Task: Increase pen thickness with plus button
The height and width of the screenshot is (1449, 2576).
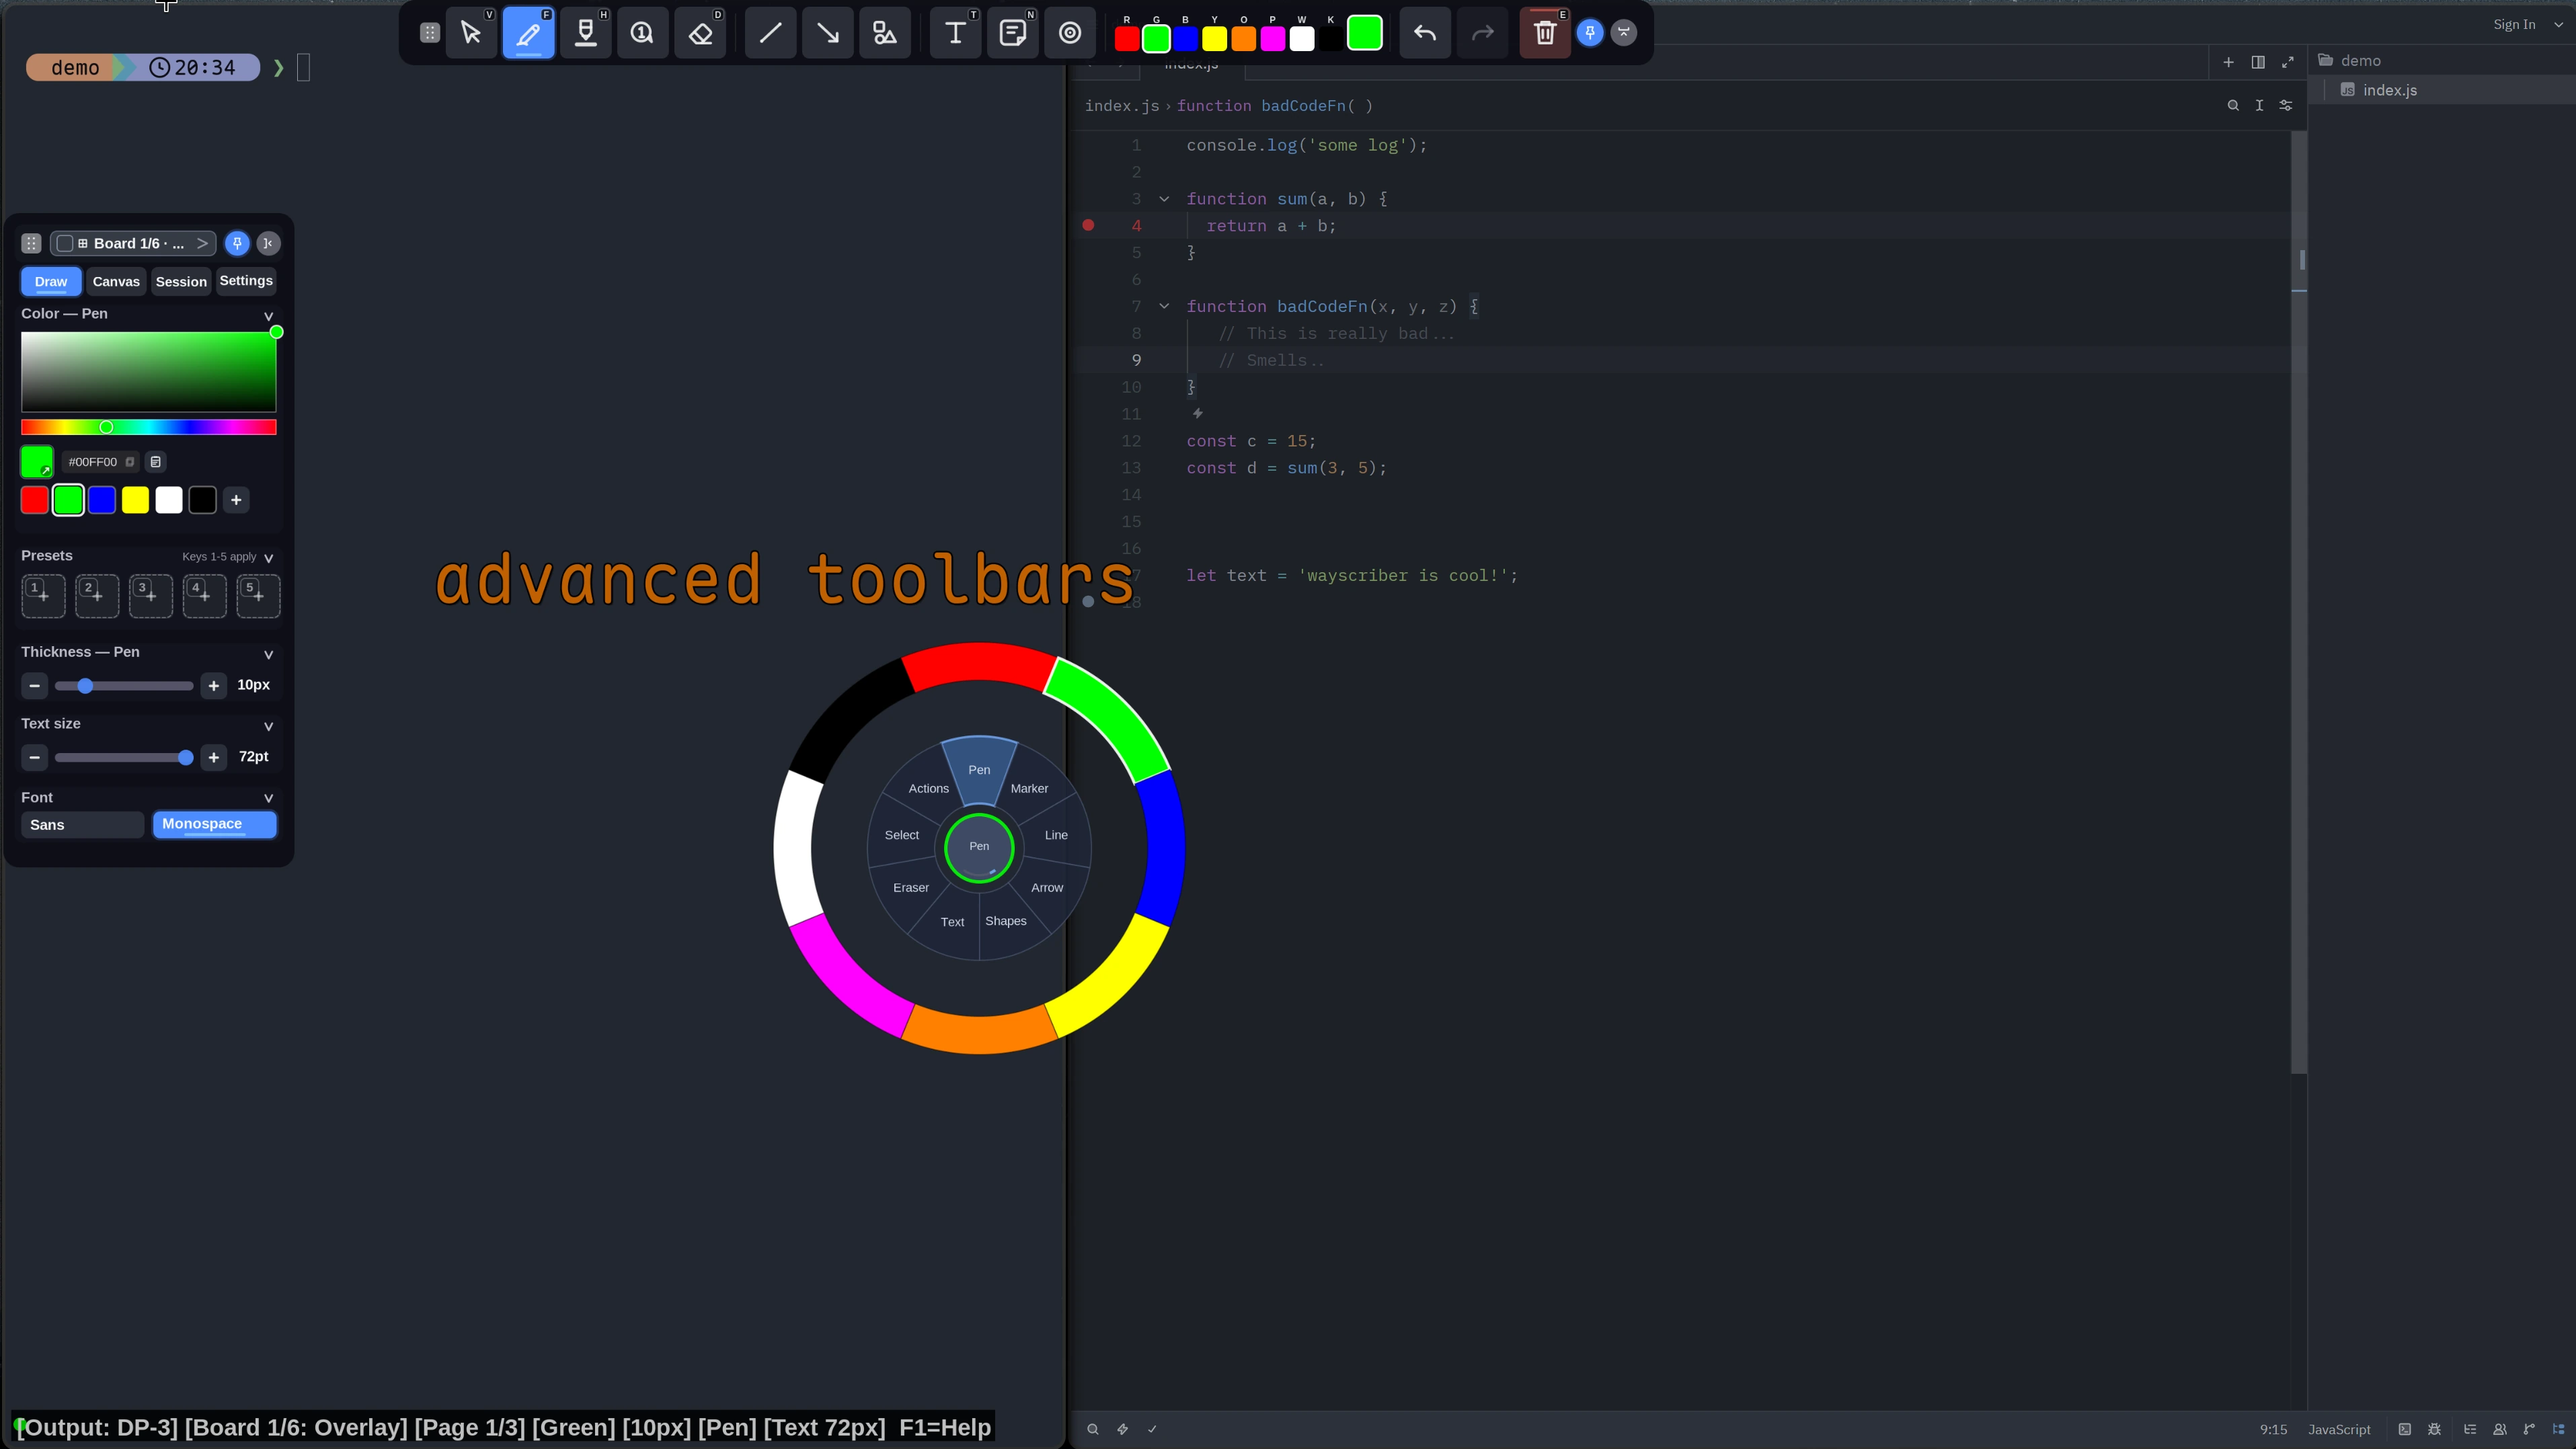Action: tap(213, 686)
